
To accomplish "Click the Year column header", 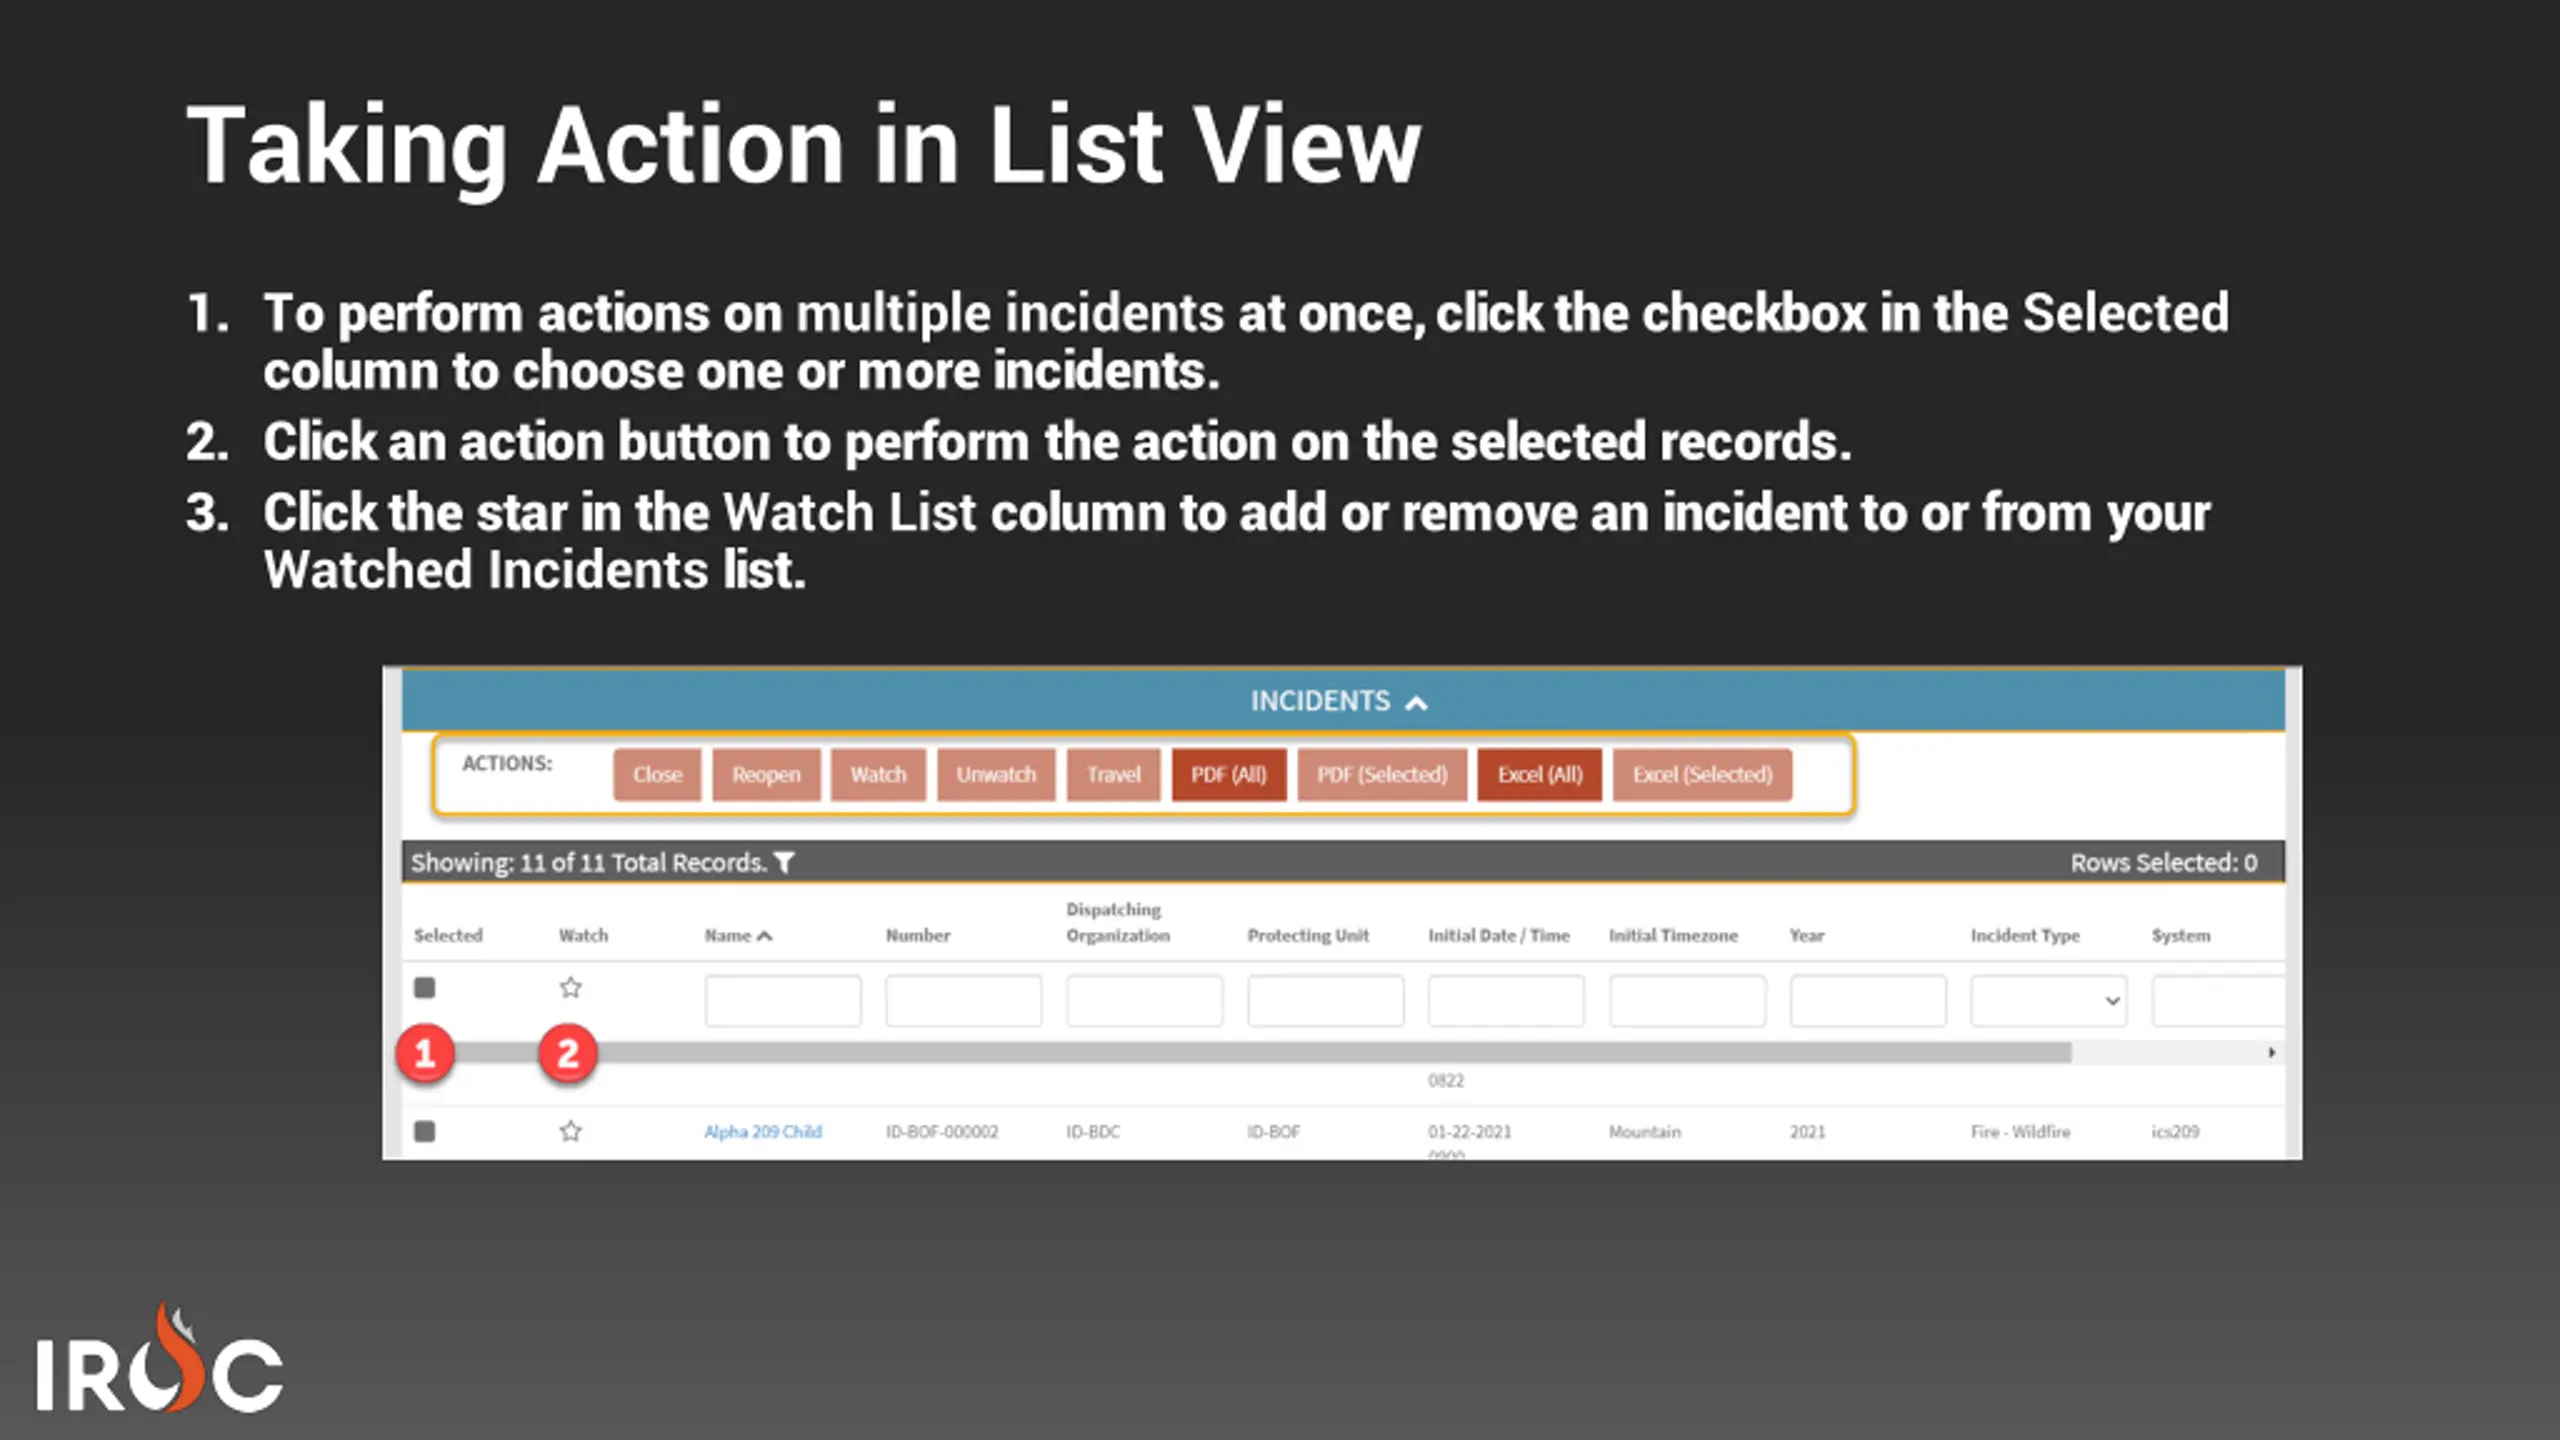I will click(1807, 935).
